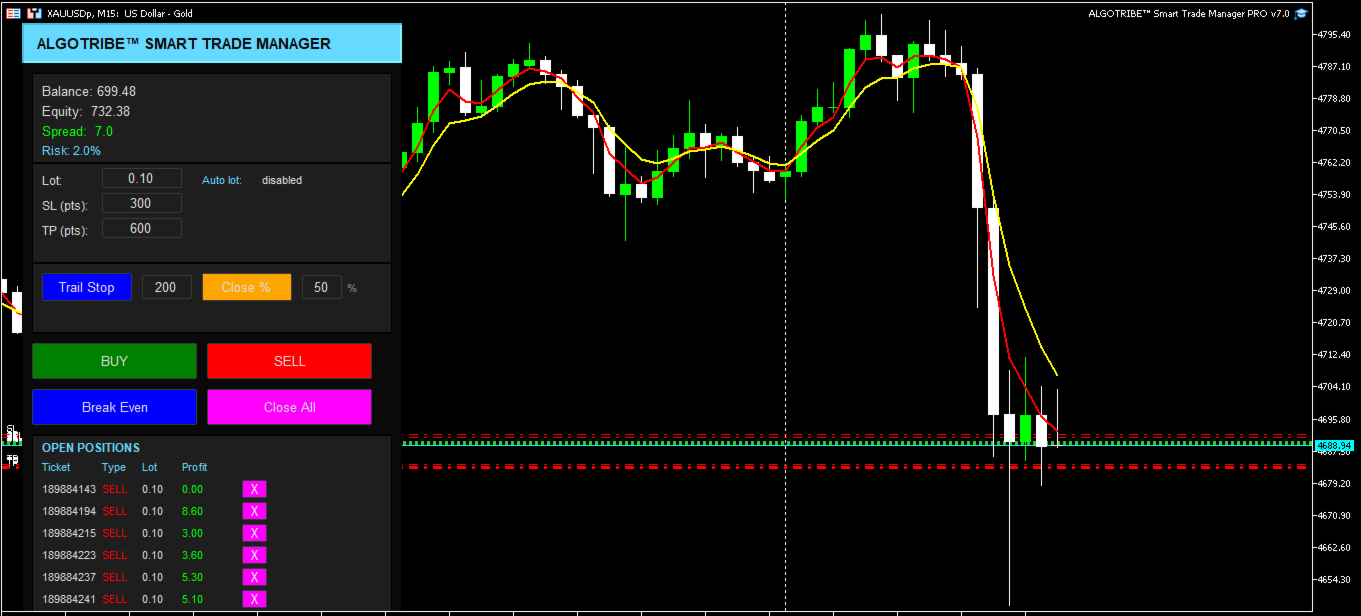This screenshot has height=616, width=1361.
Task: Click ticket number 189884241
Action: point(69,599)
